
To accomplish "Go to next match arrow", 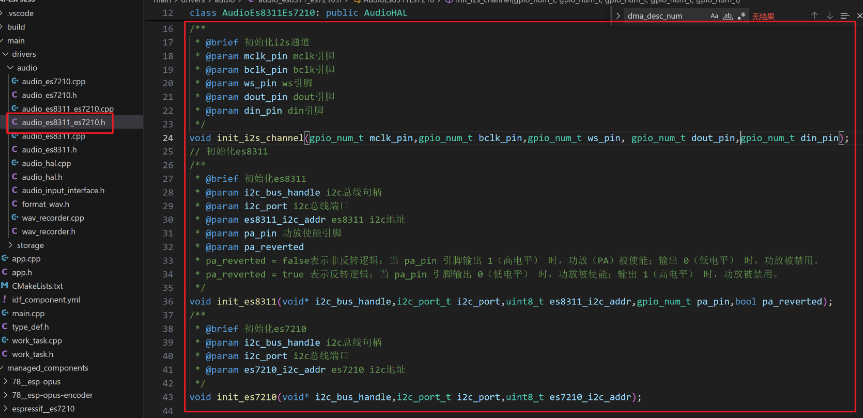I will (x=829, y=16).
